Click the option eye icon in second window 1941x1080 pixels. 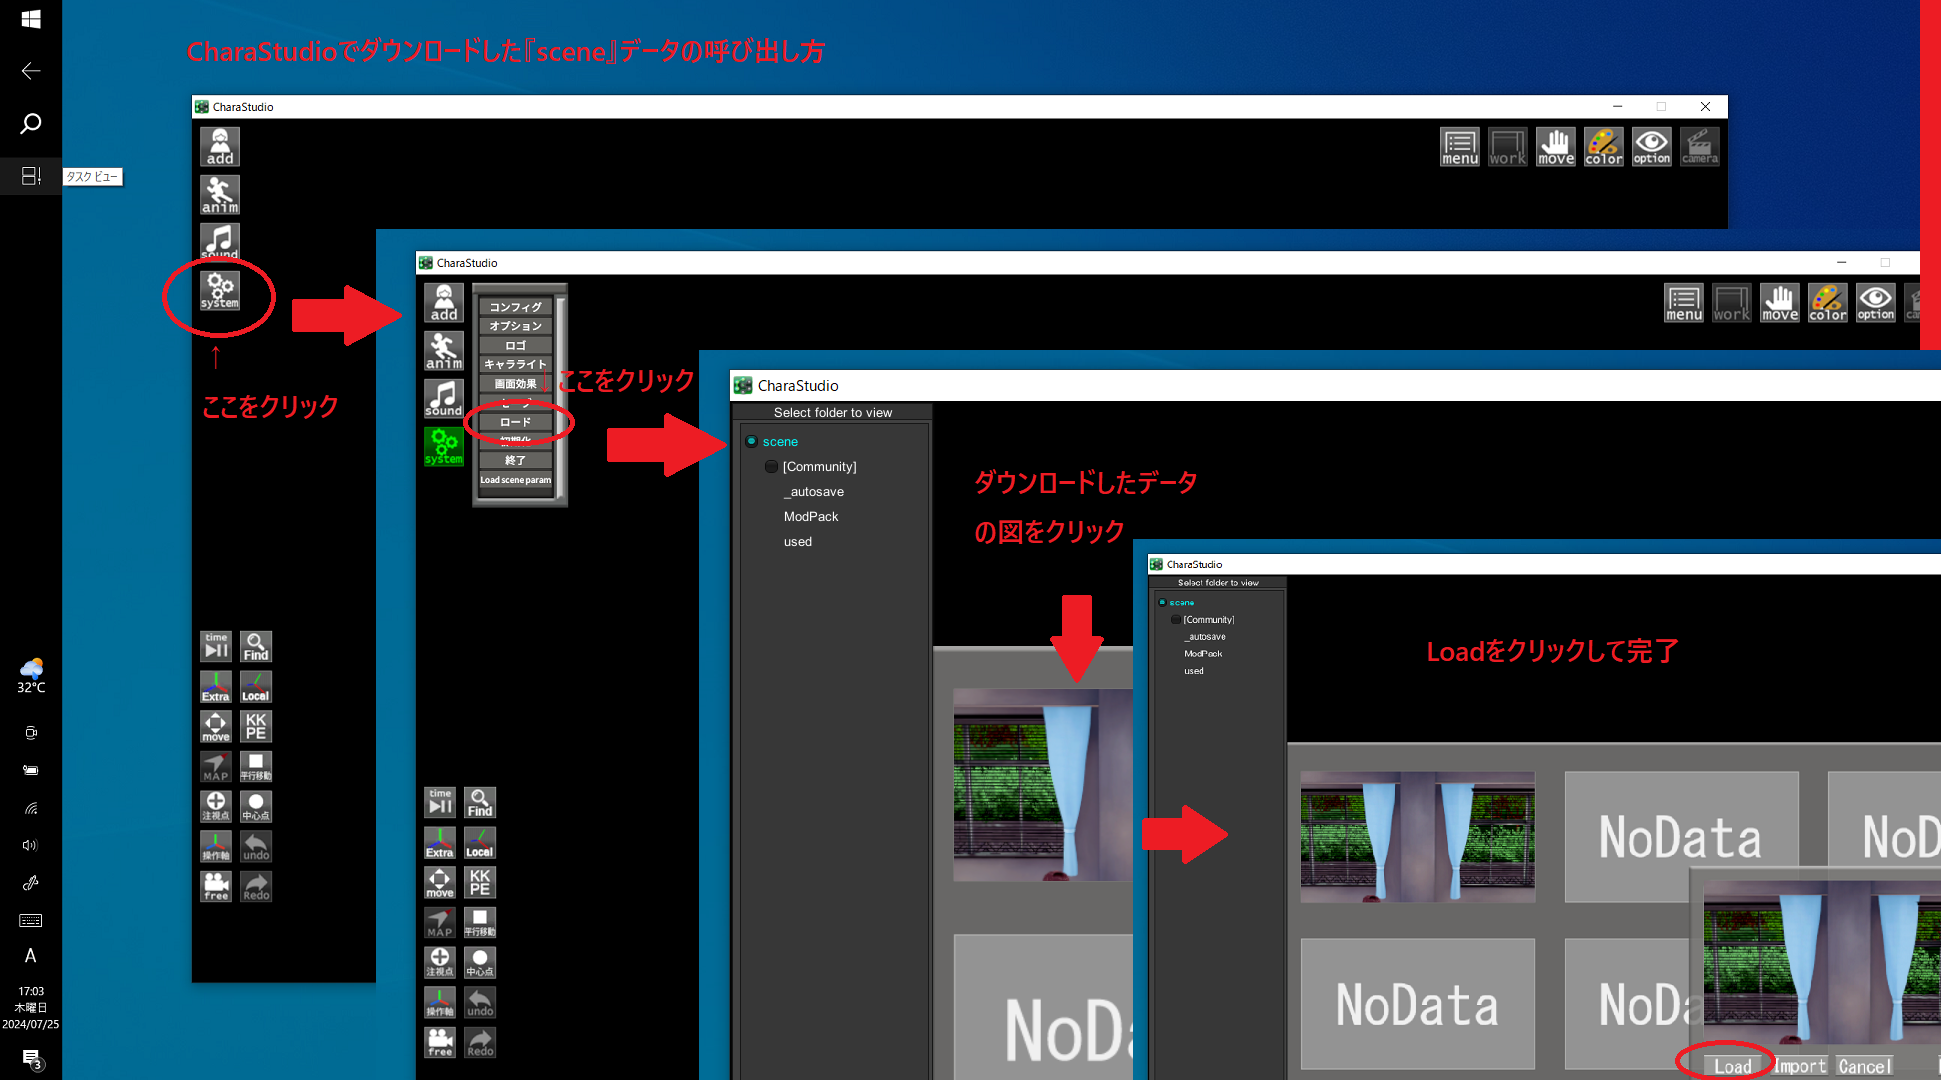click(1876, 303)
